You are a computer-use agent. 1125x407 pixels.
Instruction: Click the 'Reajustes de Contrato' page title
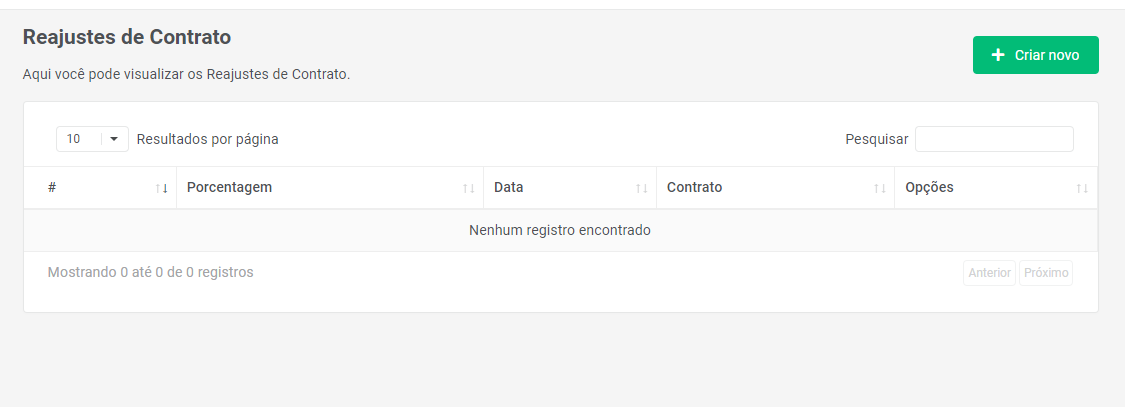coord(127,37)
